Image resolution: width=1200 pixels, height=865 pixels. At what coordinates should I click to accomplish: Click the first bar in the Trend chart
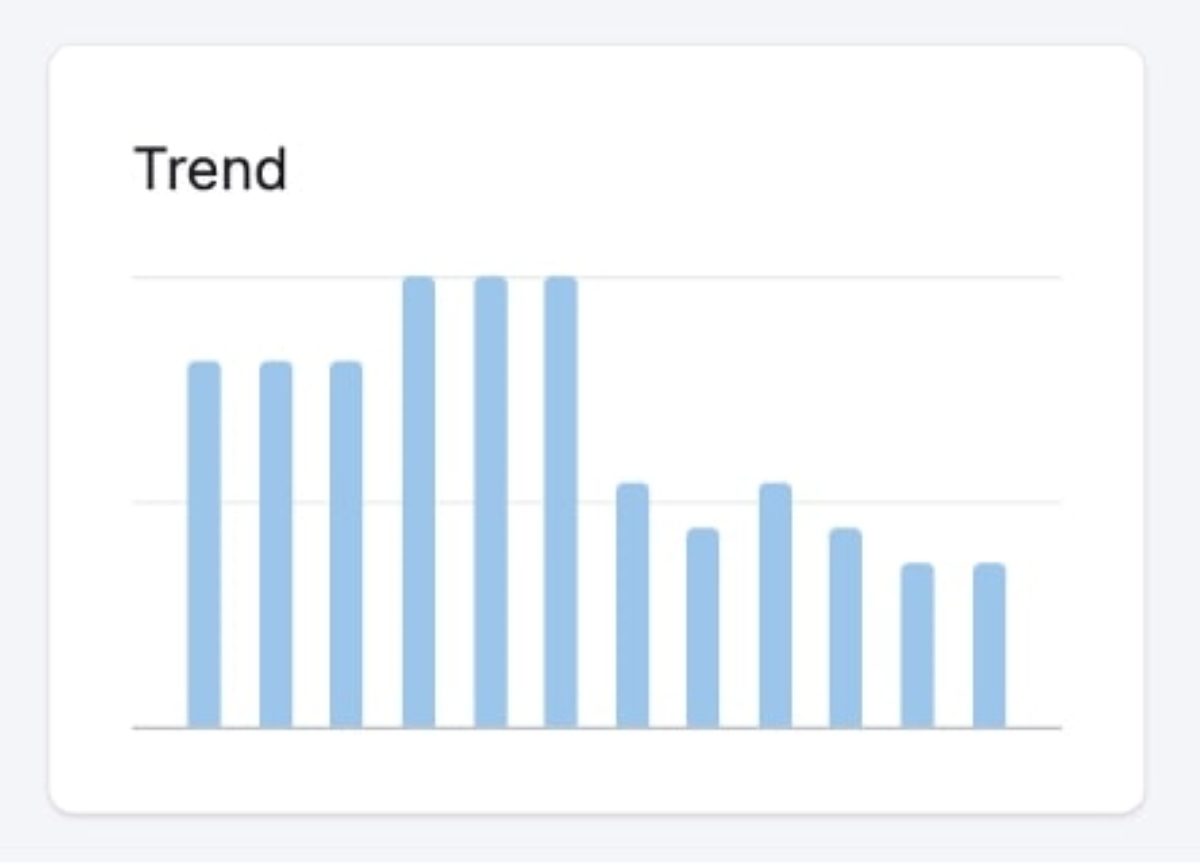point(204,545)
